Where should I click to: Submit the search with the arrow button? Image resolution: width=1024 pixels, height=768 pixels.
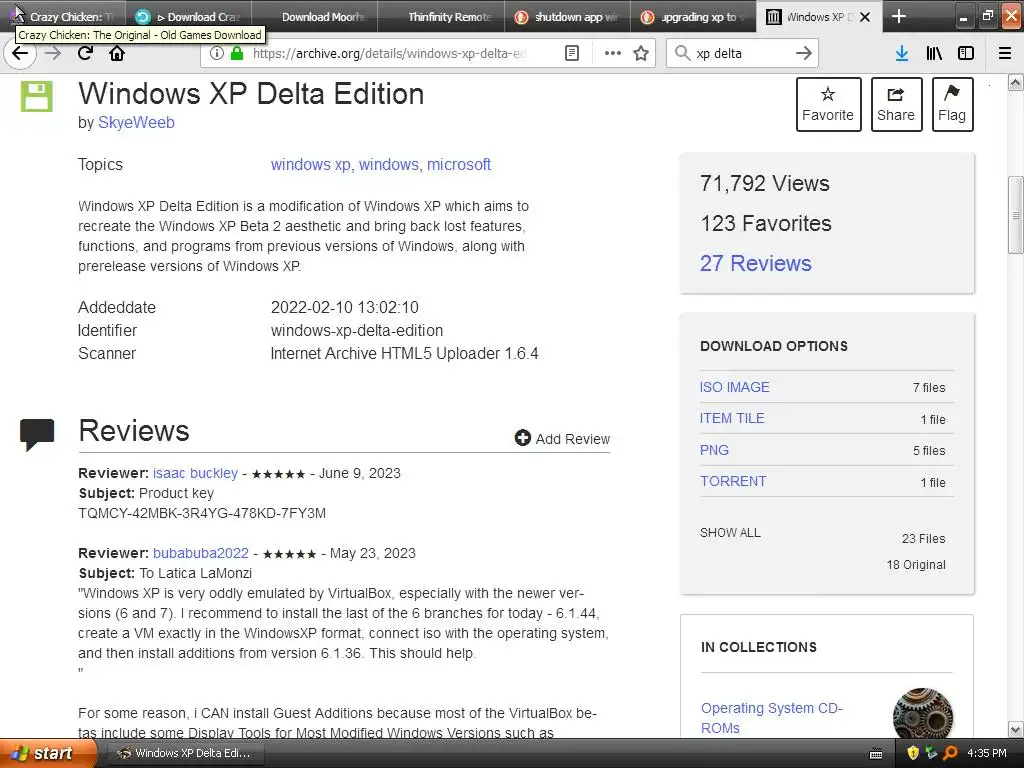[803, 54]
